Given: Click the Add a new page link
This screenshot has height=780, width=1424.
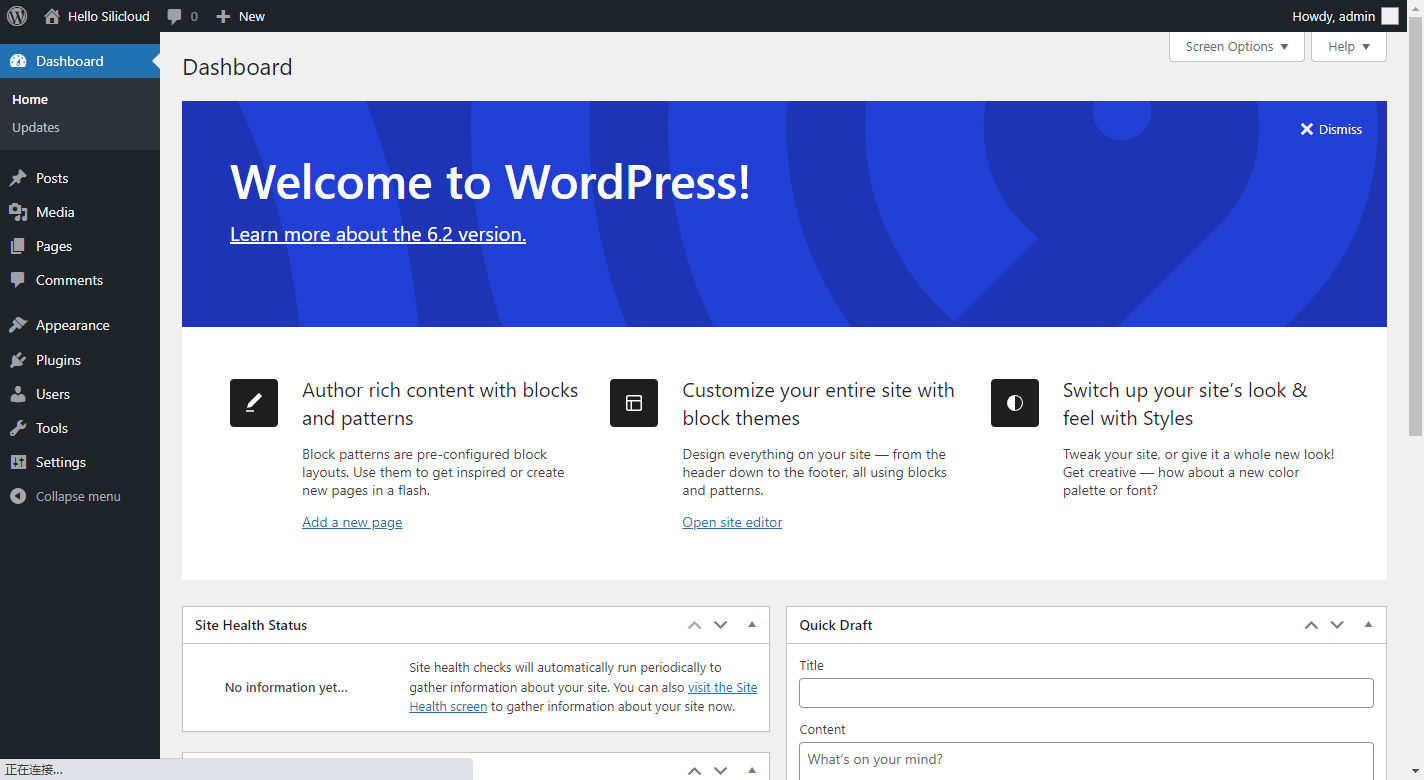Looking at the screenshot, I should (352, 523).
